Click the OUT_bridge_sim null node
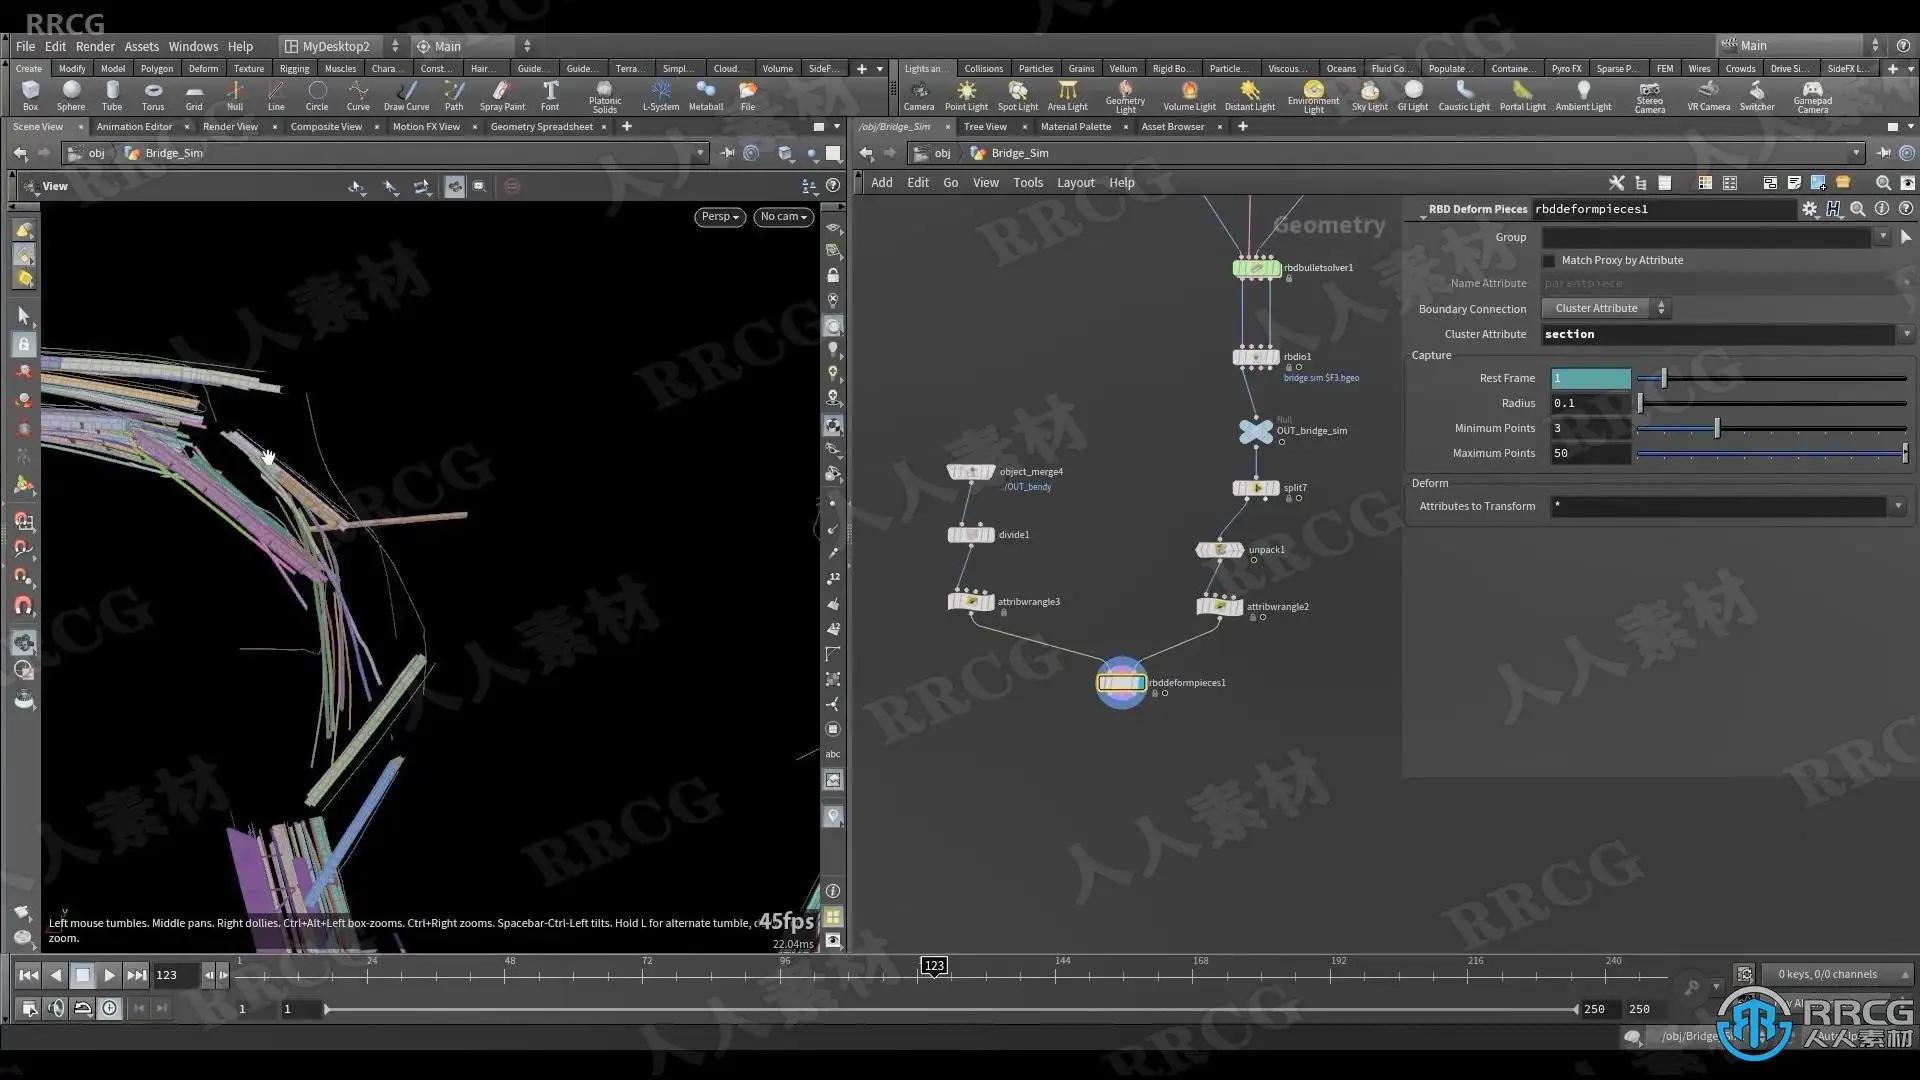Screen dimensions: 1920x1080 point(1255,431)
